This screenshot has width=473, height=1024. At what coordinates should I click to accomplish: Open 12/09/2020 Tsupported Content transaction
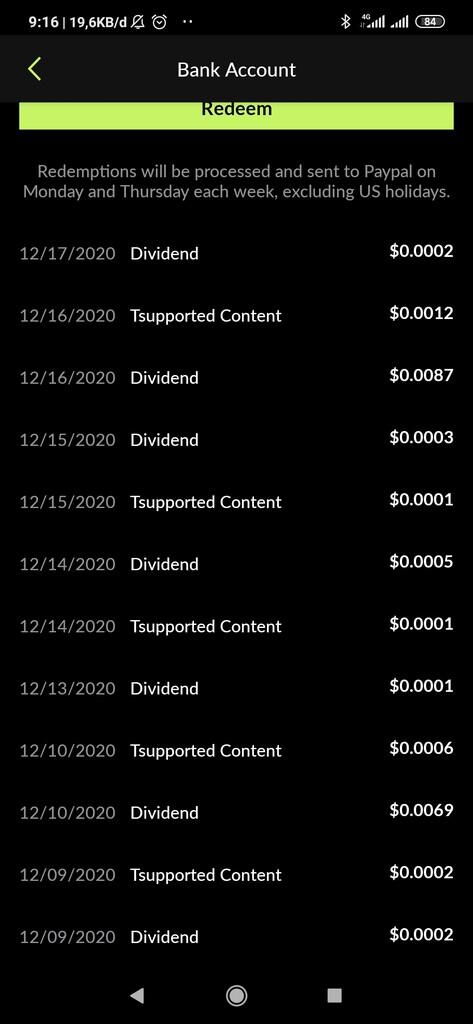(236, 874)
